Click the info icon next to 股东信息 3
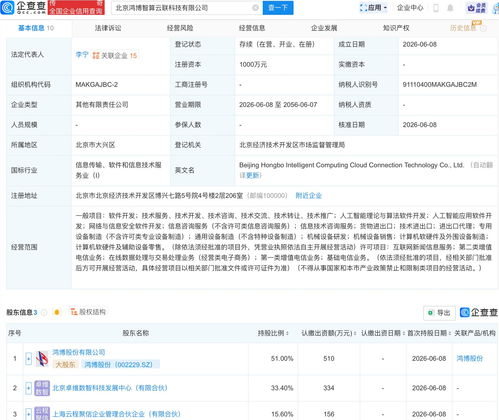The width and height of the screenshot is (499, 420). (44, 313)
